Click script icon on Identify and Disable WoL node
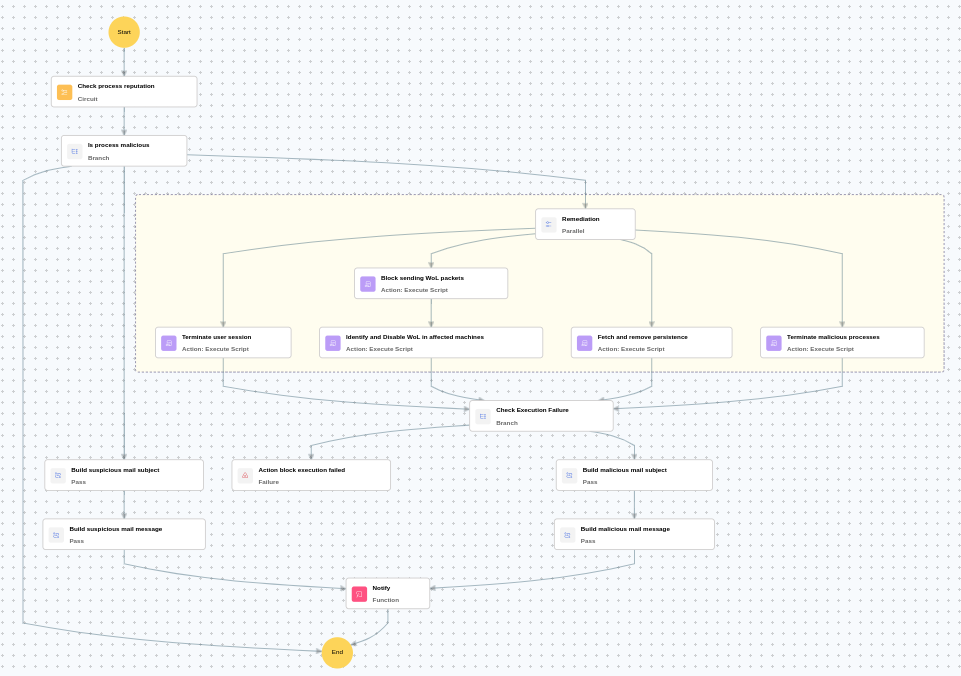This screenshot has height=676, width=961. (333, 343)
